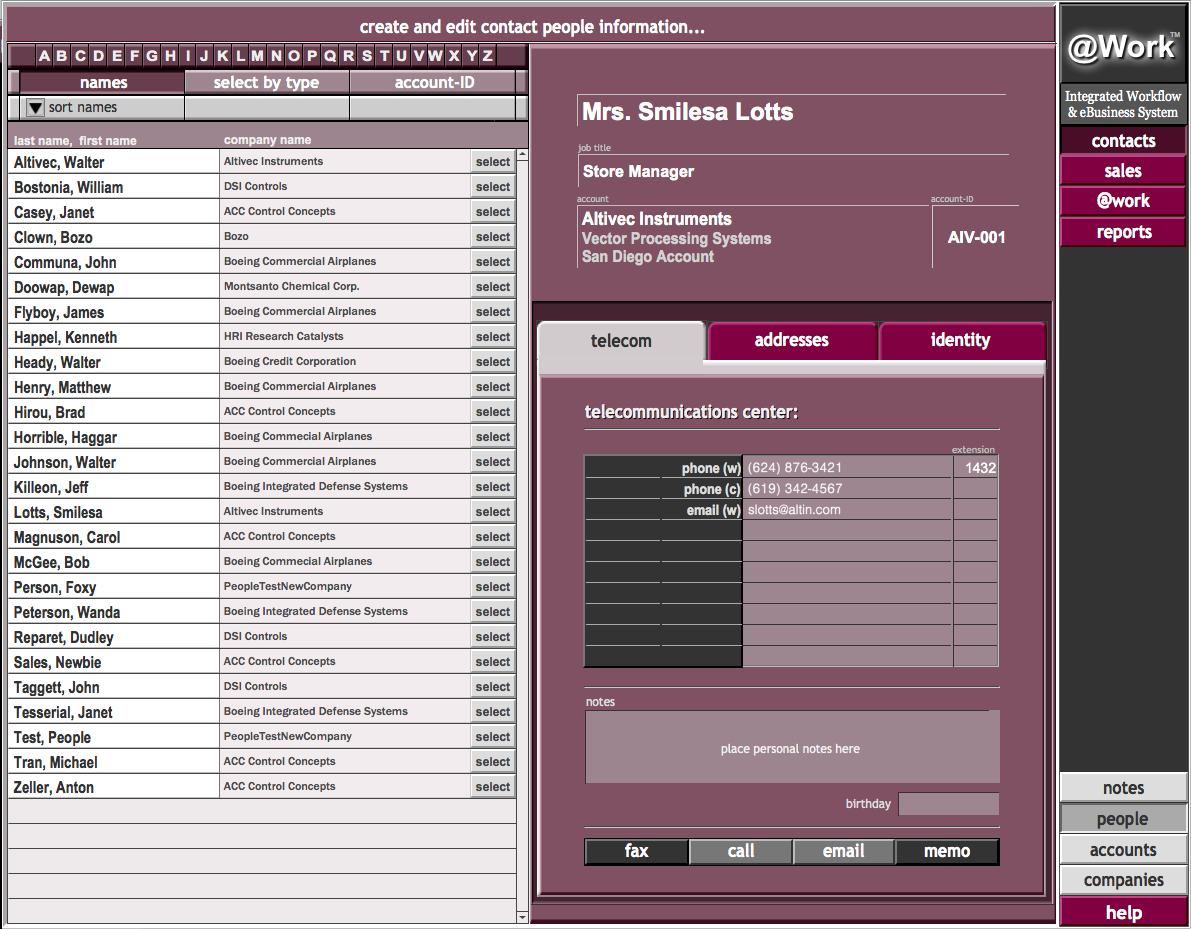Open the identity tab
Image resolution: width=1191 pixels, height=929 pixels.
pyautogui.click(x=960, y=341)
